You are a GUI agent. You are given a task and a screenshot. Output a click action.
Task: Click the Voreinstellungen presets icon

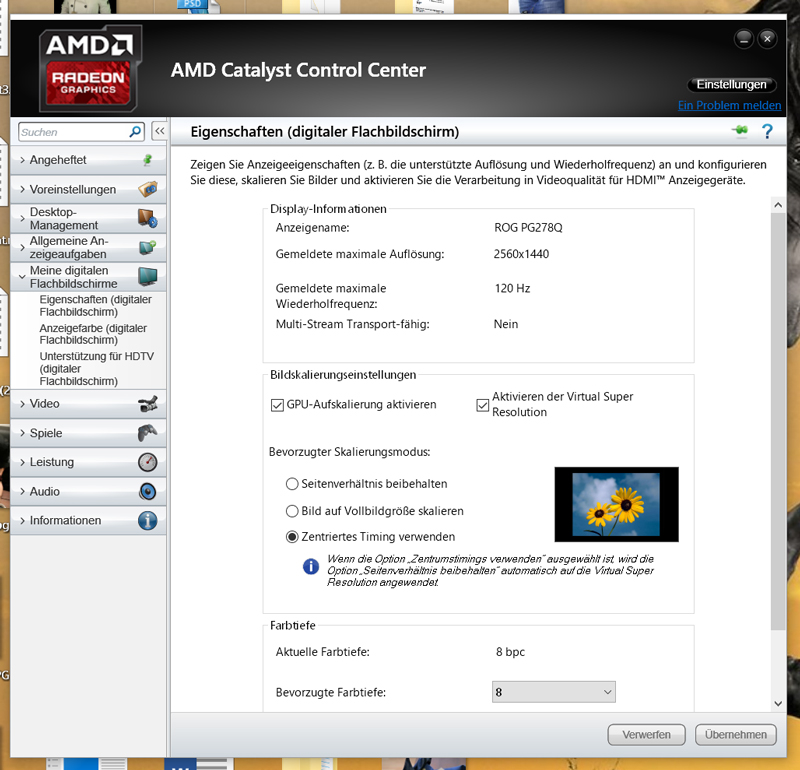(x=148, y=189)
